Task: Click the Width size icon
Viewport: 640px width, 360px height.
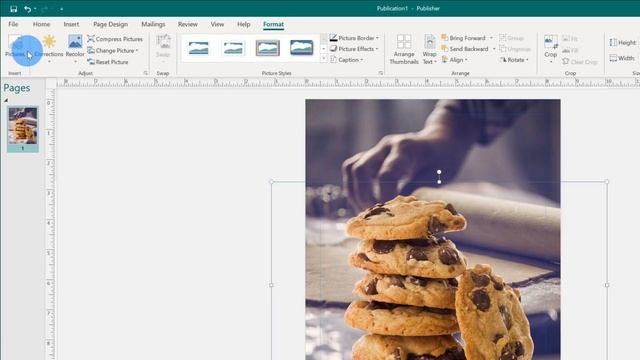Action: 613,58
